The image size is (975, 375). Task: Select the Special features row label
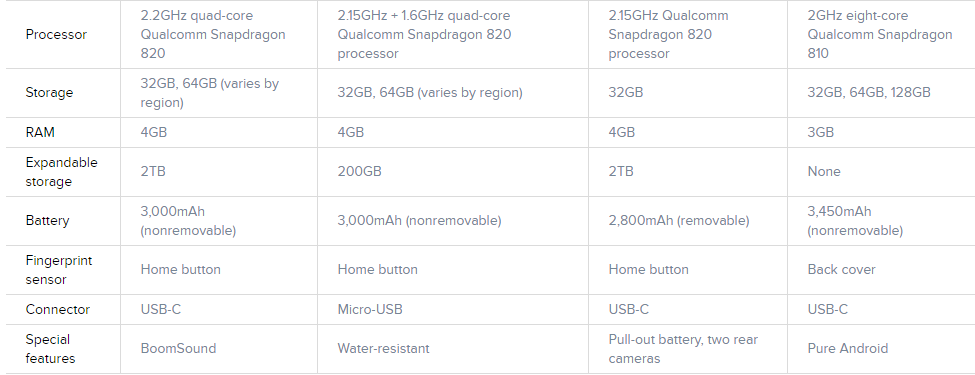tap(50, 349)
